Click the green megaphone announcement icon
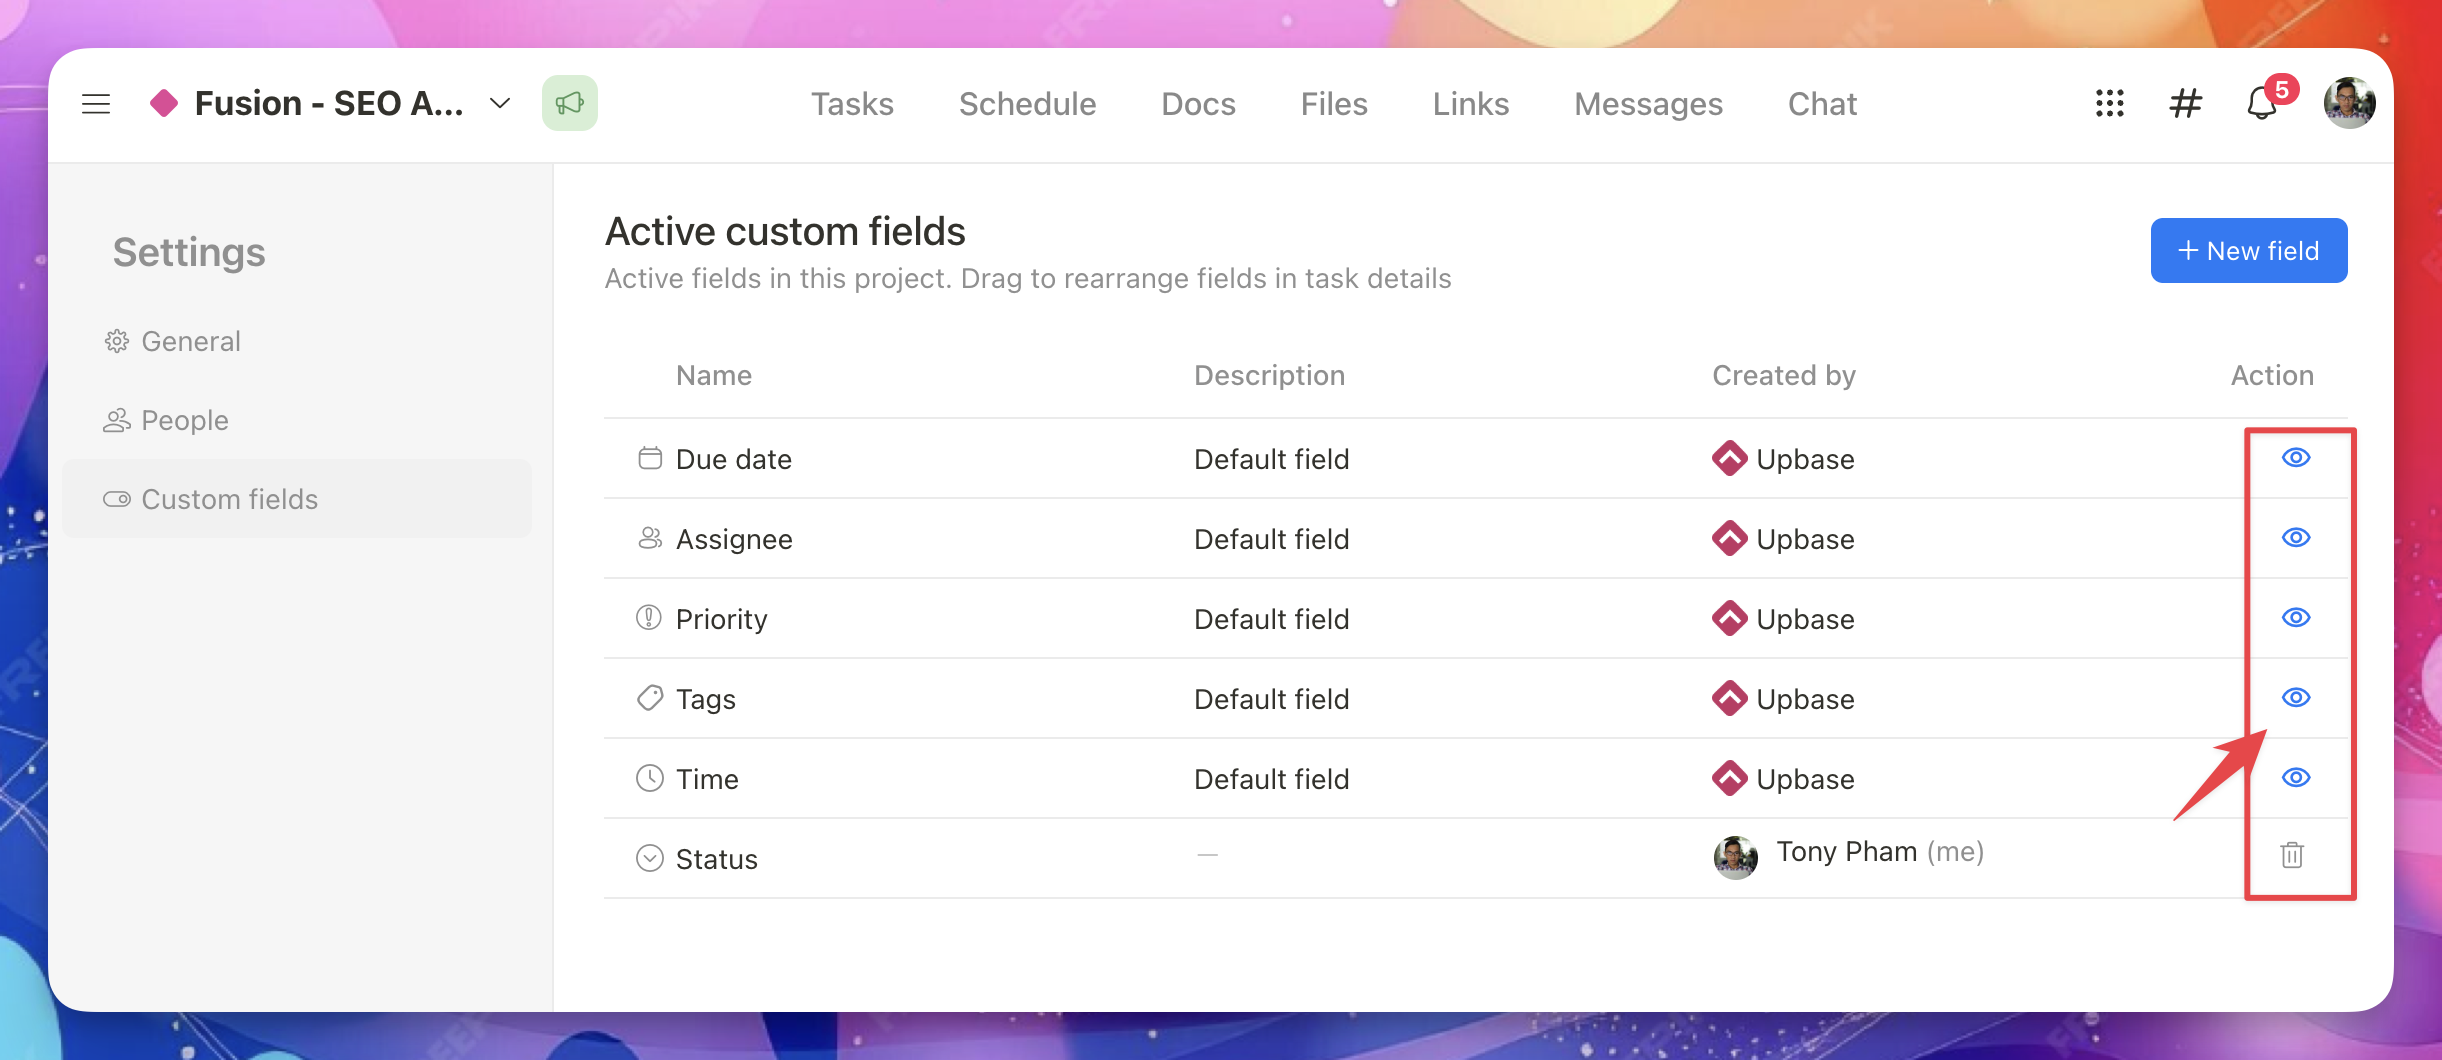Screen dimensions: 2442x1060 click(x=569, y=104)
